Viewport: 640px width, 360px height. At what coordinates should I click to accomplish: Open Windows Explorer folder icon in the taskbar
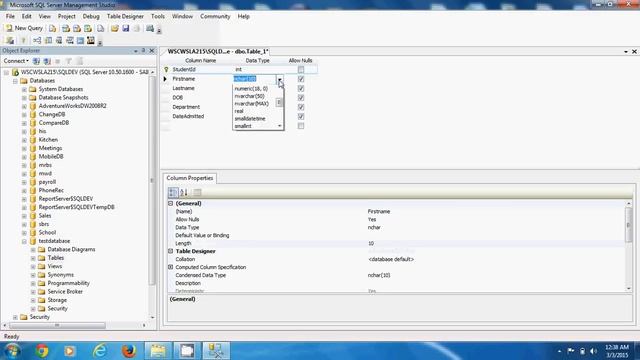158,351
